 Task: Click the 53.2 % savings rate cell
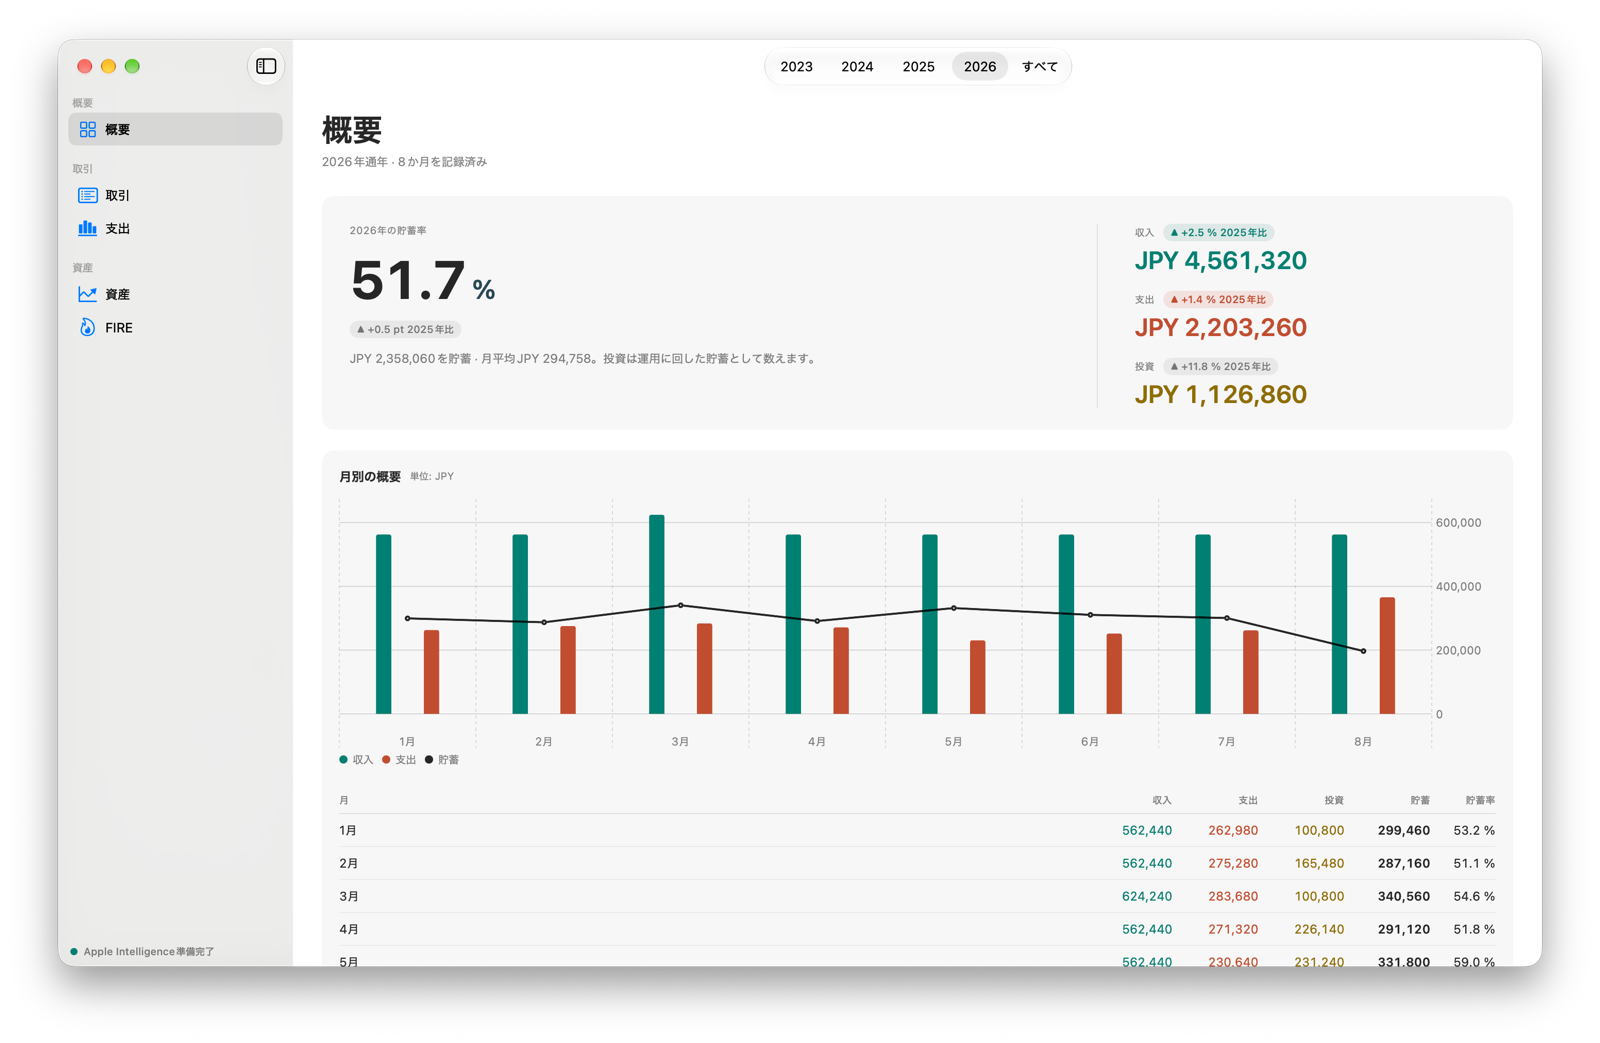coord(1474,830)
